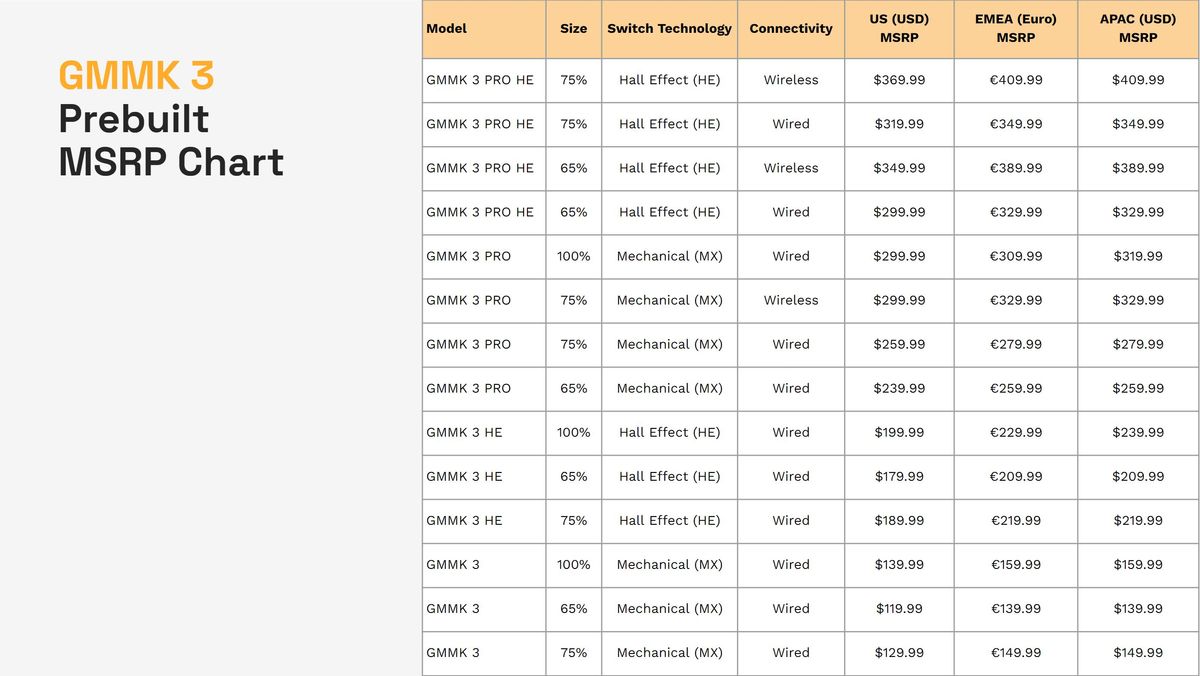Click the EMEA (Euro) MSRP header

[1015, 28]
